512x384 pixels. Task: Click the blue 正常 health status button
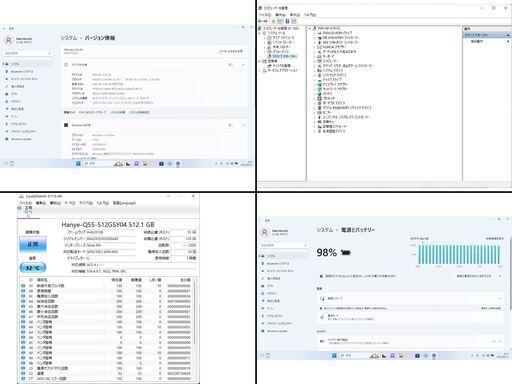coord(33,244)
